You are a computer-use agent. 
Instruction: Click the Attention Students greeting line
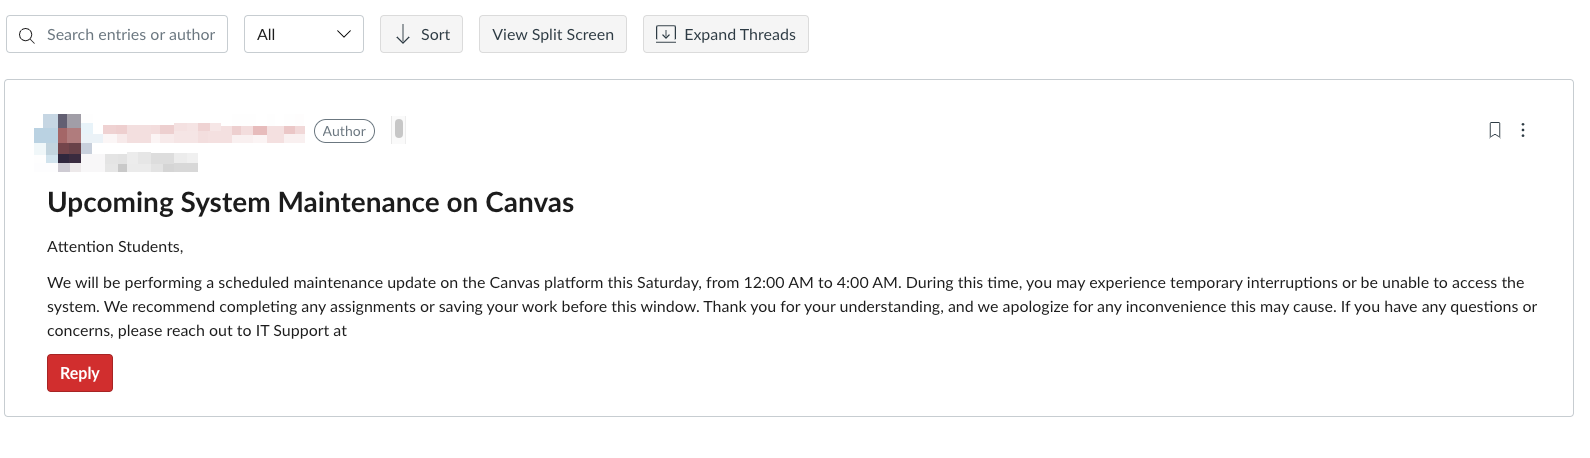(x=115, y=247)
